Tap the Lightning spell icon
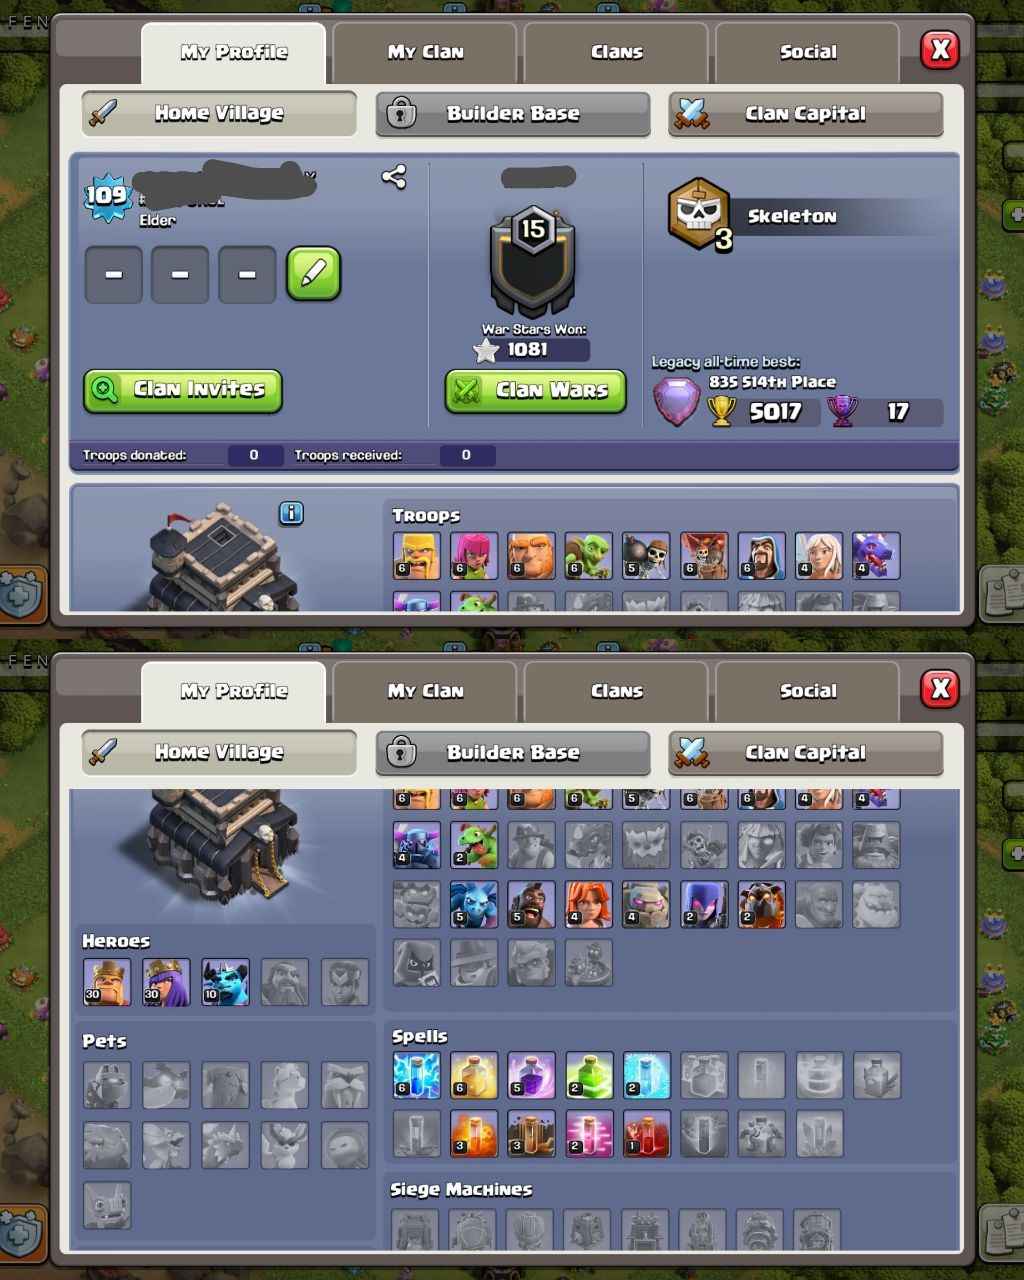Viewport: 1024px width, 1280px height. pyautogui.click(x=417, y=1075)
